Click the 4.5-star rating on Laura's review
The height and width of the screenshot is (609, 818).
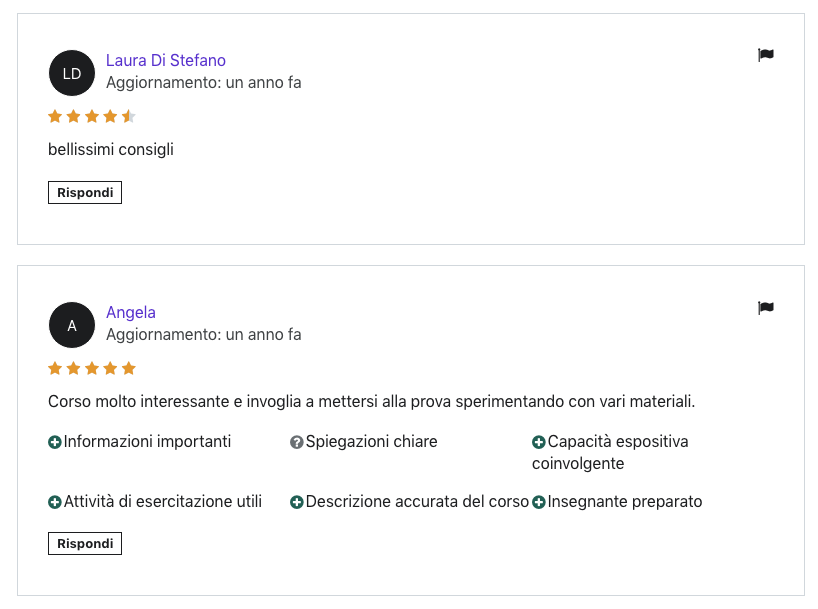tap(92, 116)
